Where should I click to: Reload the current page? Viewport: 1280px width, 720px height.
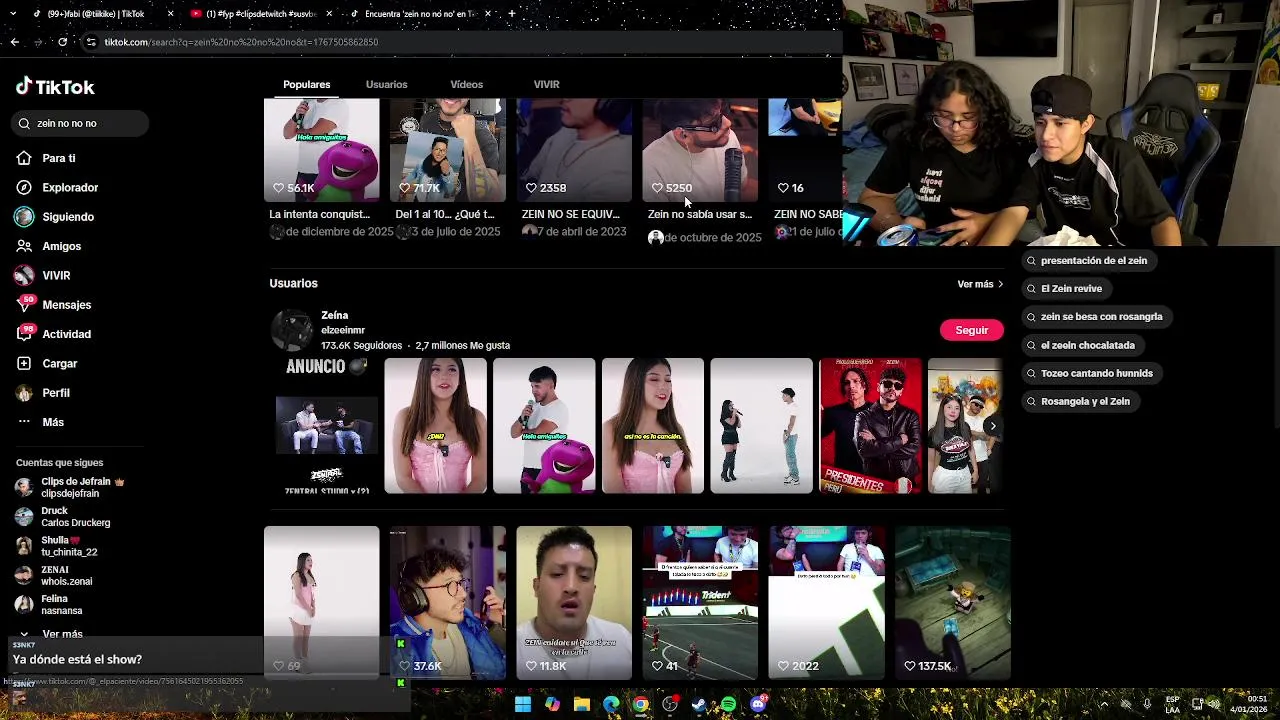[x=62, y=42]
